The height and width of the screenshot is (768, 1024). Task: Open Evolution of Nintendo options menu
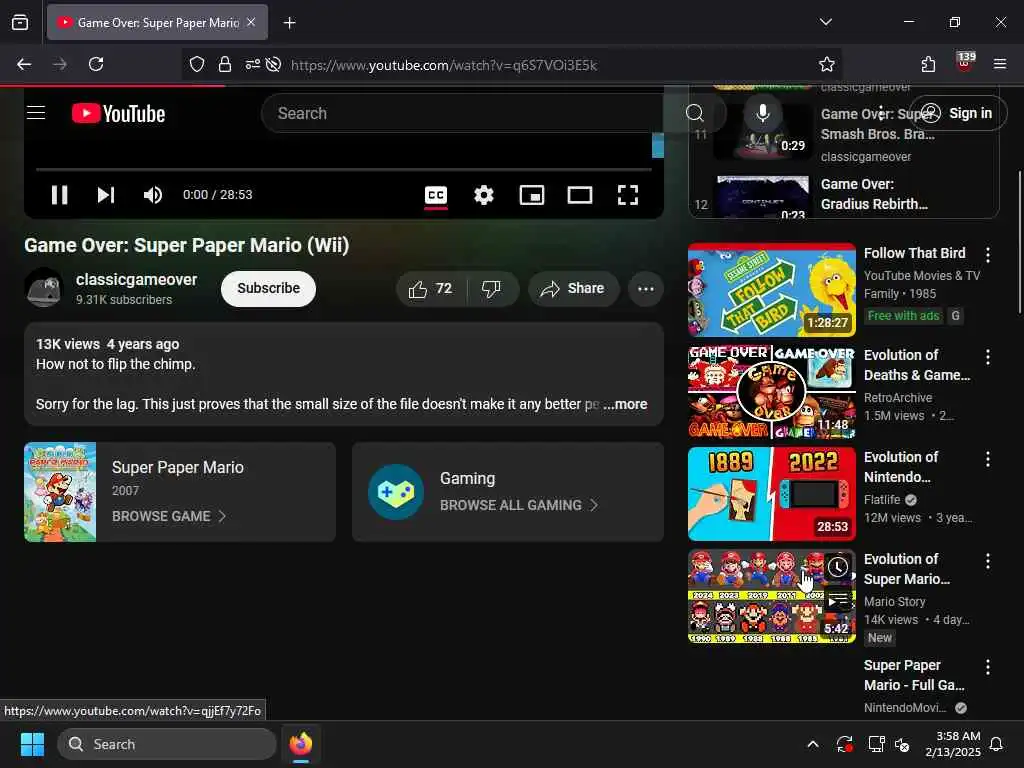pyautogui.click(x=988, y=459)
